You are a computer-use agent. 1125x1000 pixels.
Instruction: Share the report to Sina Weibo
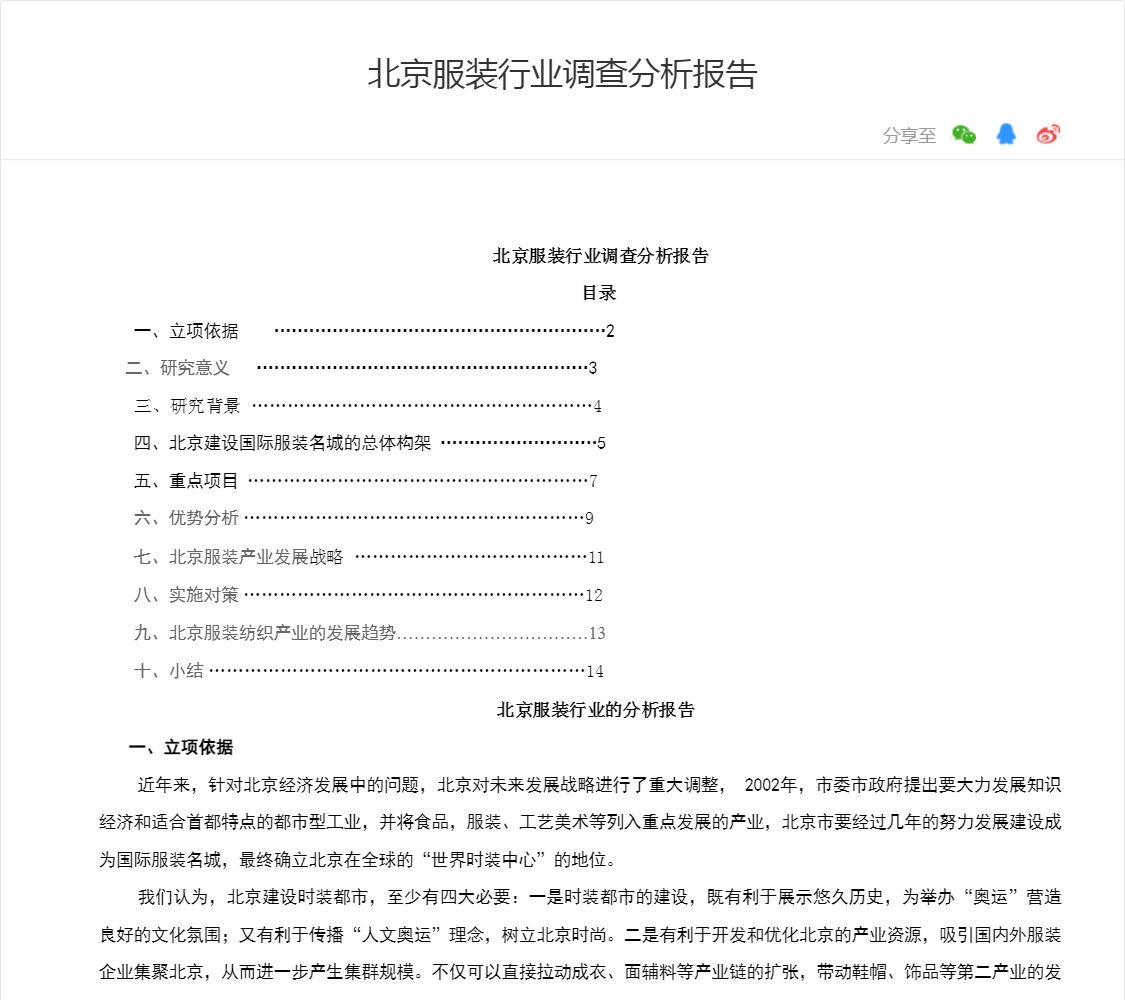coord(1048,134)
